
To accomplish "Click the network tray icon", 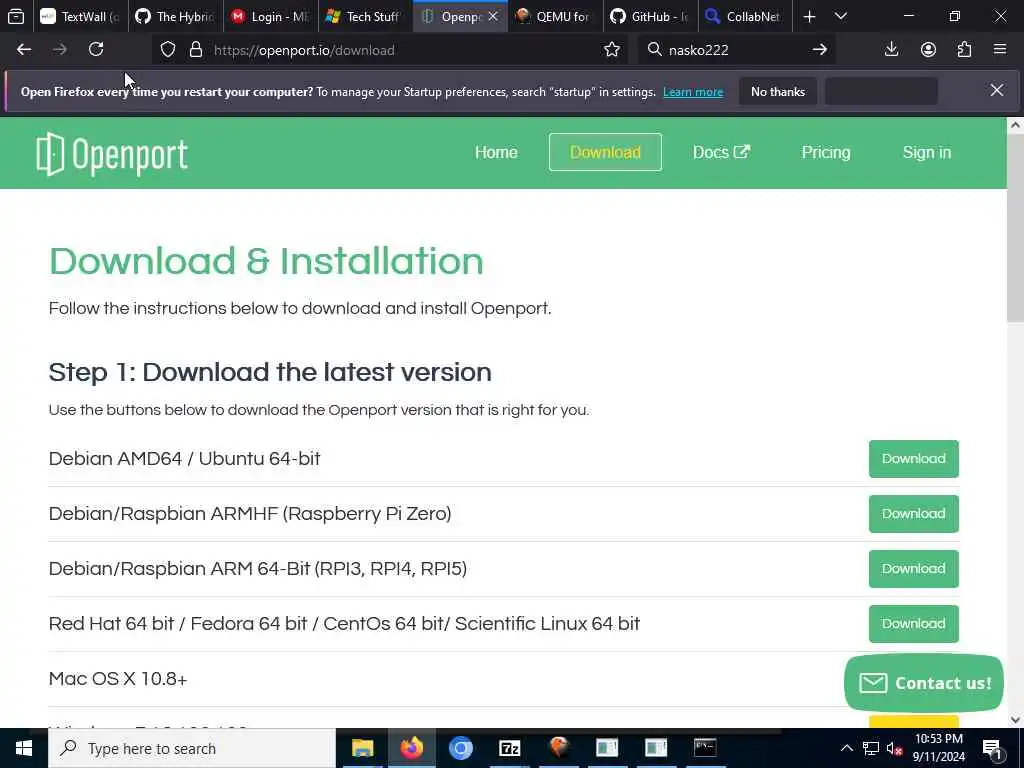I will [x=871, y=748].
